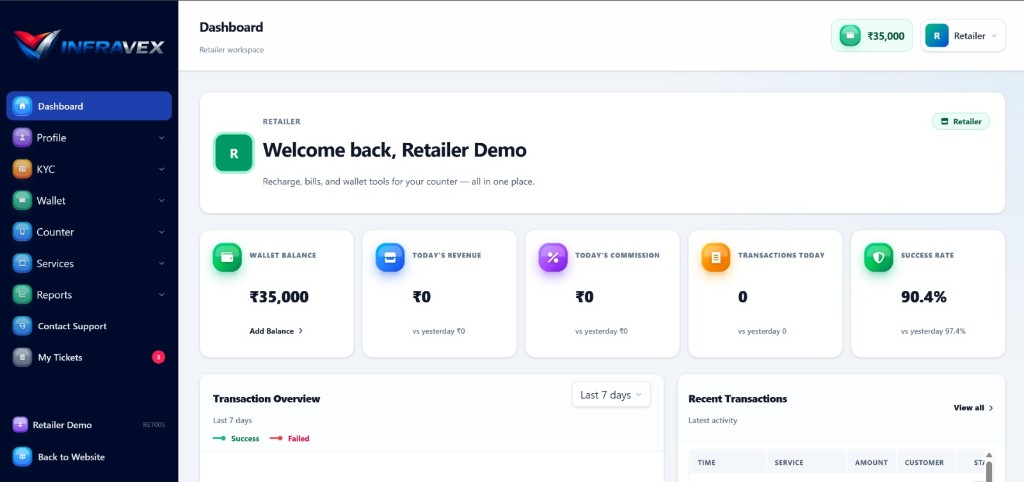
Task: Click the Services icon in sidebar
Action: pyautogui.click(x=22, y=263)
